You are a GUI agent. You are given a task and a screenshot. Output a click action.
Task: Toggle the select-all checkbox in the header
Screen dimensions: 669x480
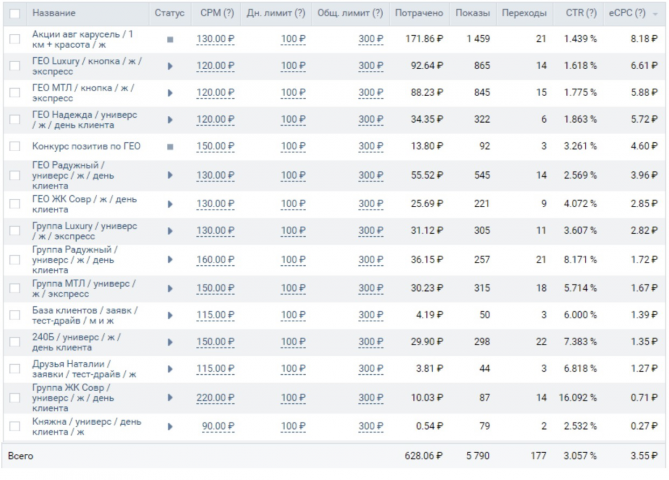point(15,13)
